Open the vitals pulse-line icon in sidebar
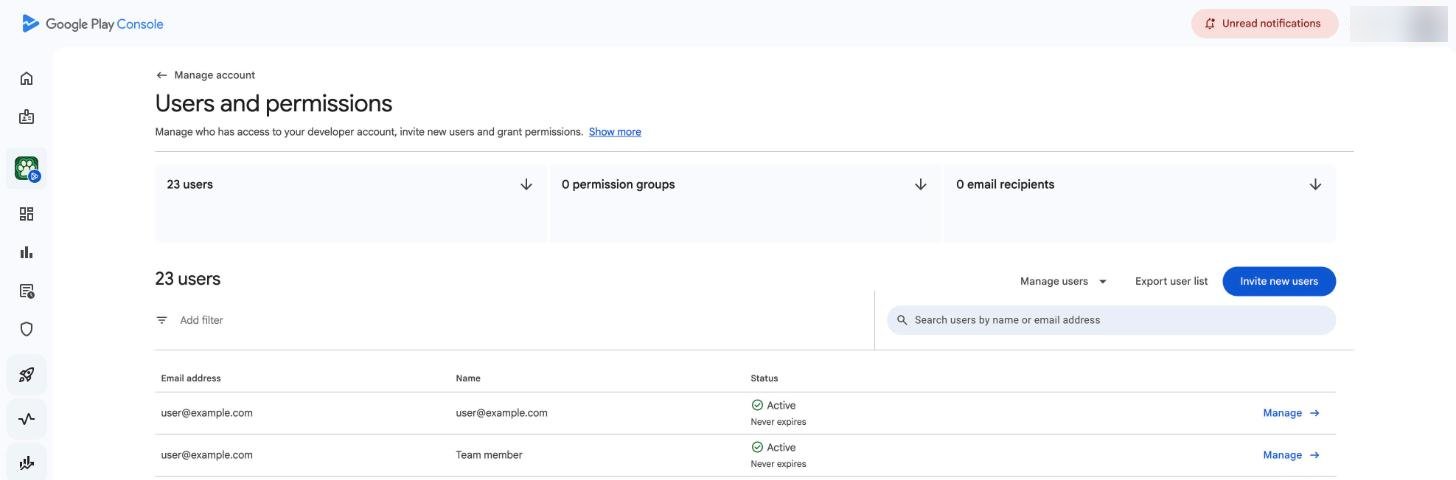Viewport: 1456px width, 480px height. click(x=27, y=419)
